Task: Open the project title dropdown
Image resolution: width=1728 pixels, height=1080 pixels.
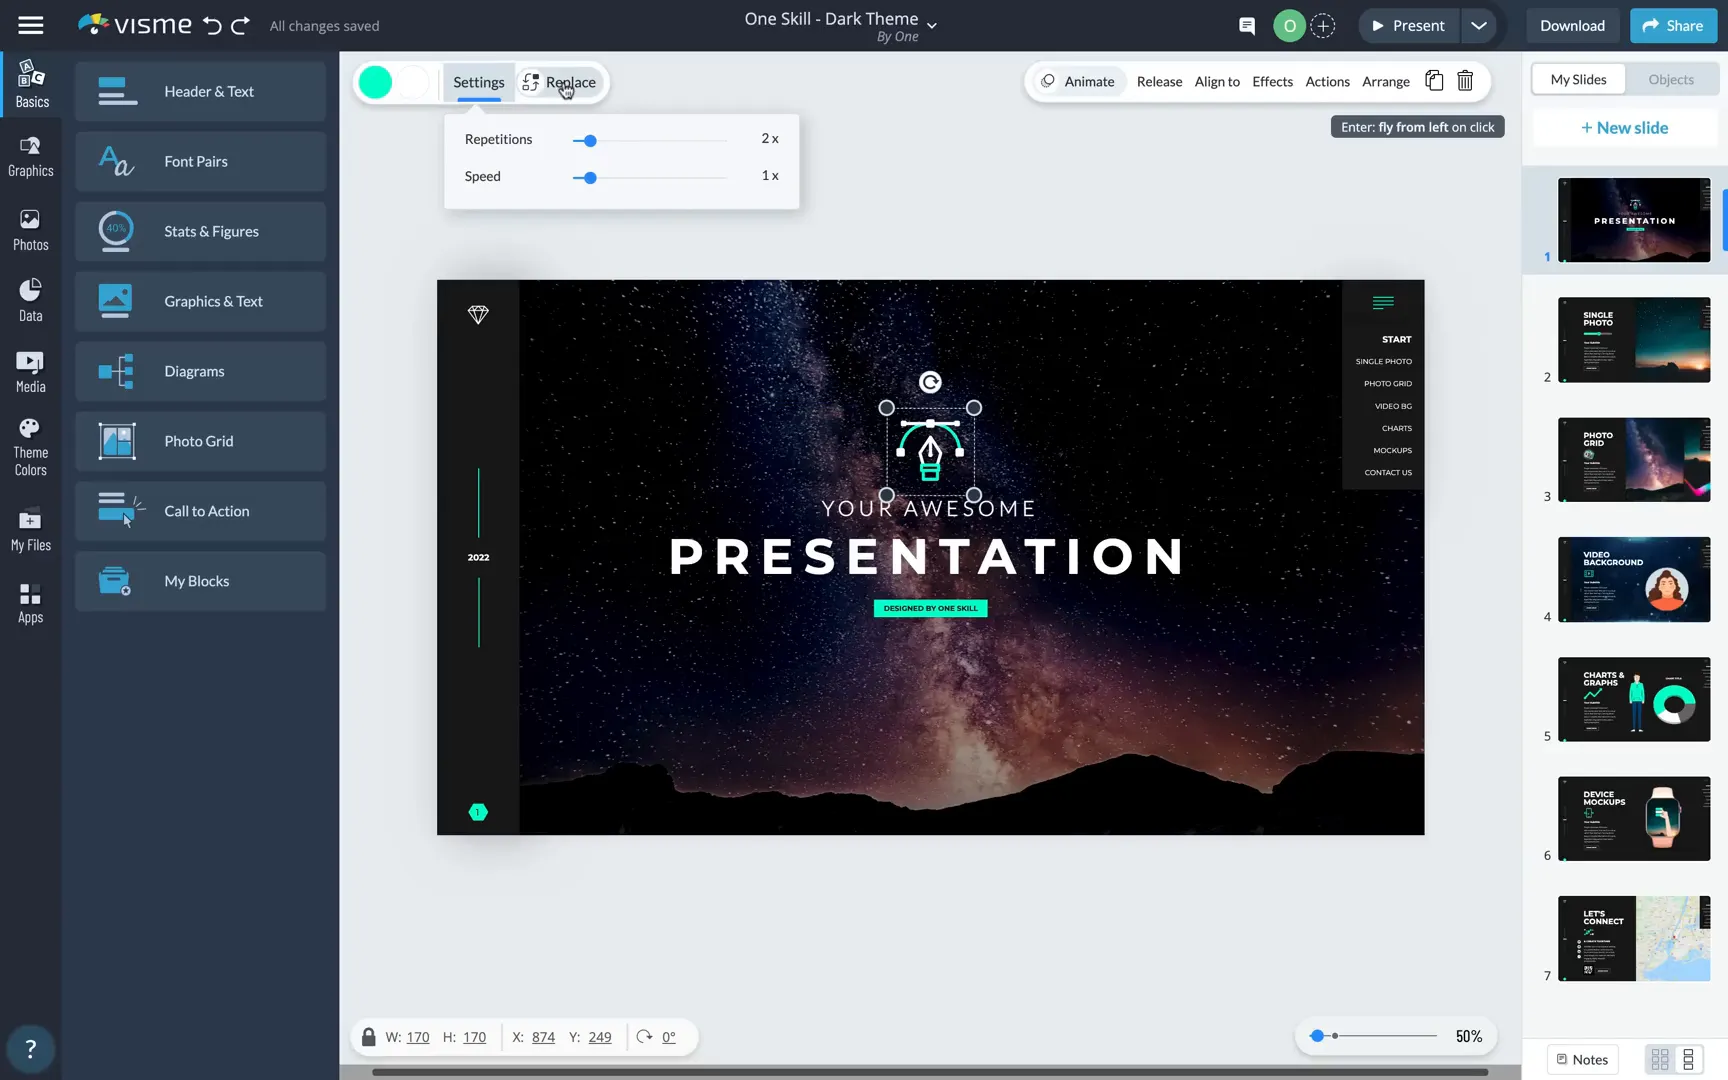Action: 932,27
